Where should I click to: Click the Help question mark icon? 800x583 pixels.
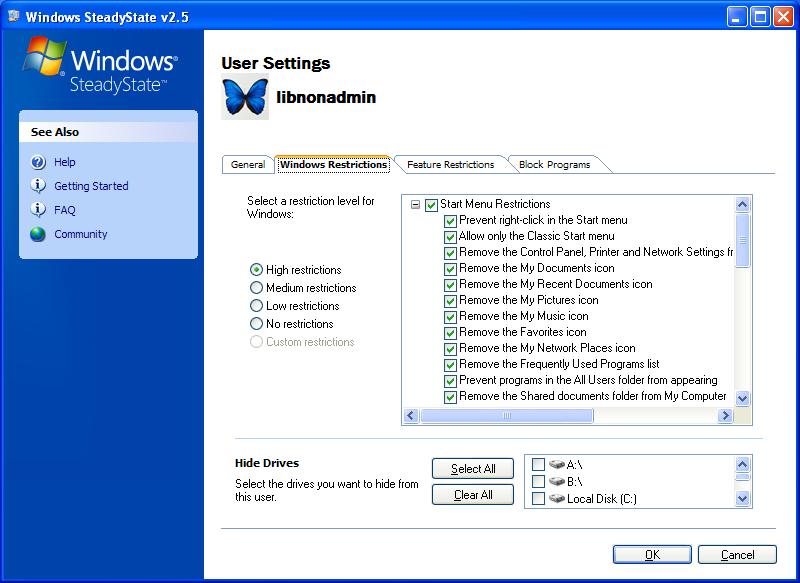(38, 162)
